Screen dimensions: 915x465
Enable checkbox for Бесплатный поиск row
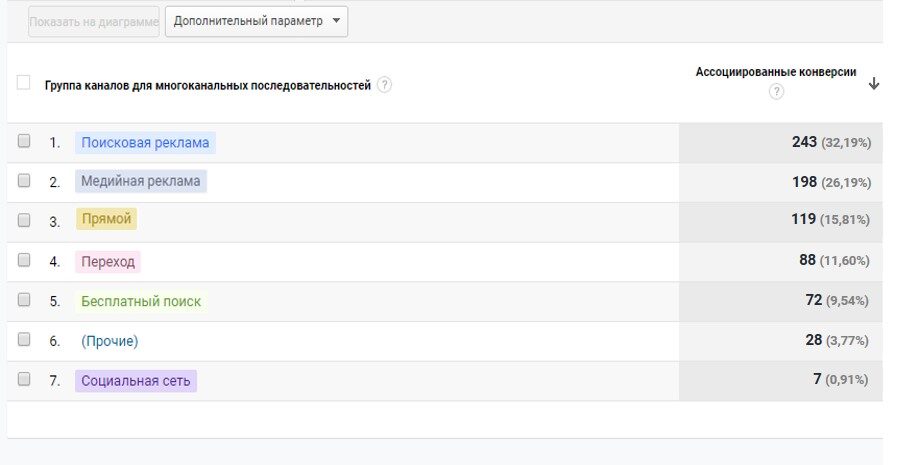click(24, 300)
